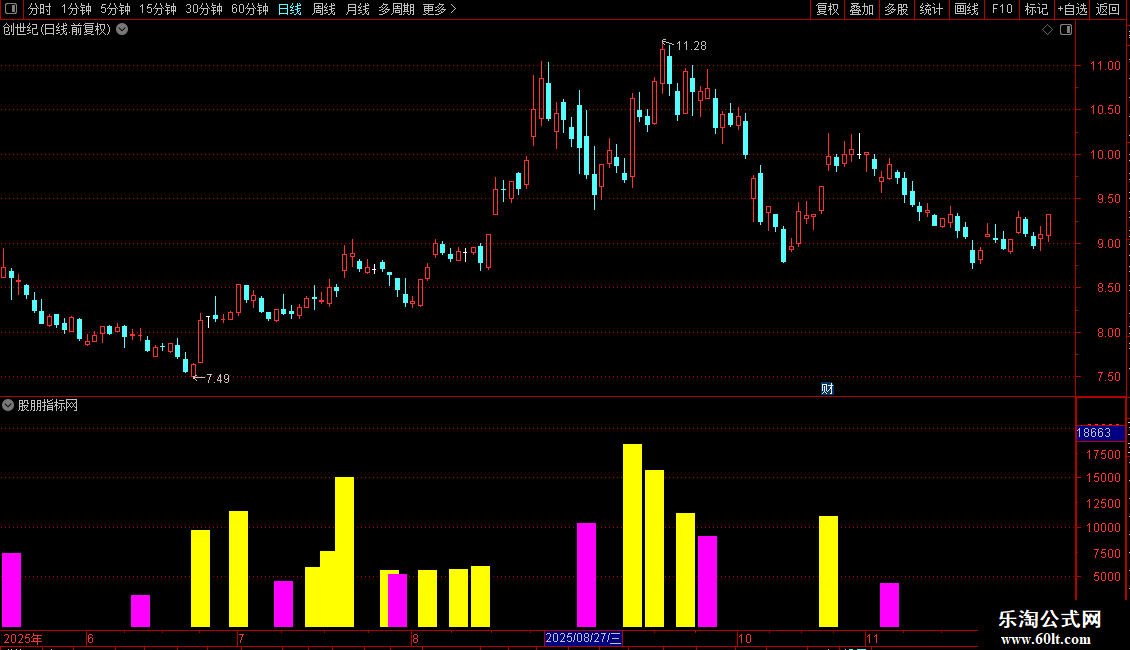Add stock via +自选 button

[1072, 9]
